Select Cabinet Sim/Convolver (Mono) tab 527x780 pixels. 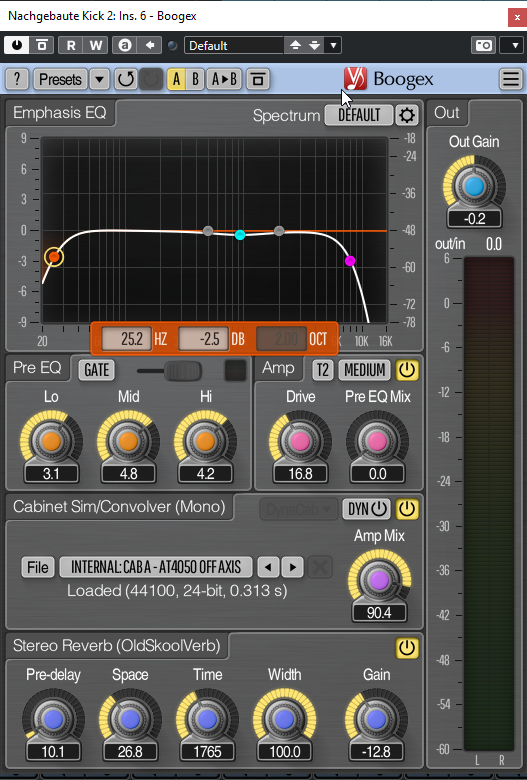coord(119,506)
